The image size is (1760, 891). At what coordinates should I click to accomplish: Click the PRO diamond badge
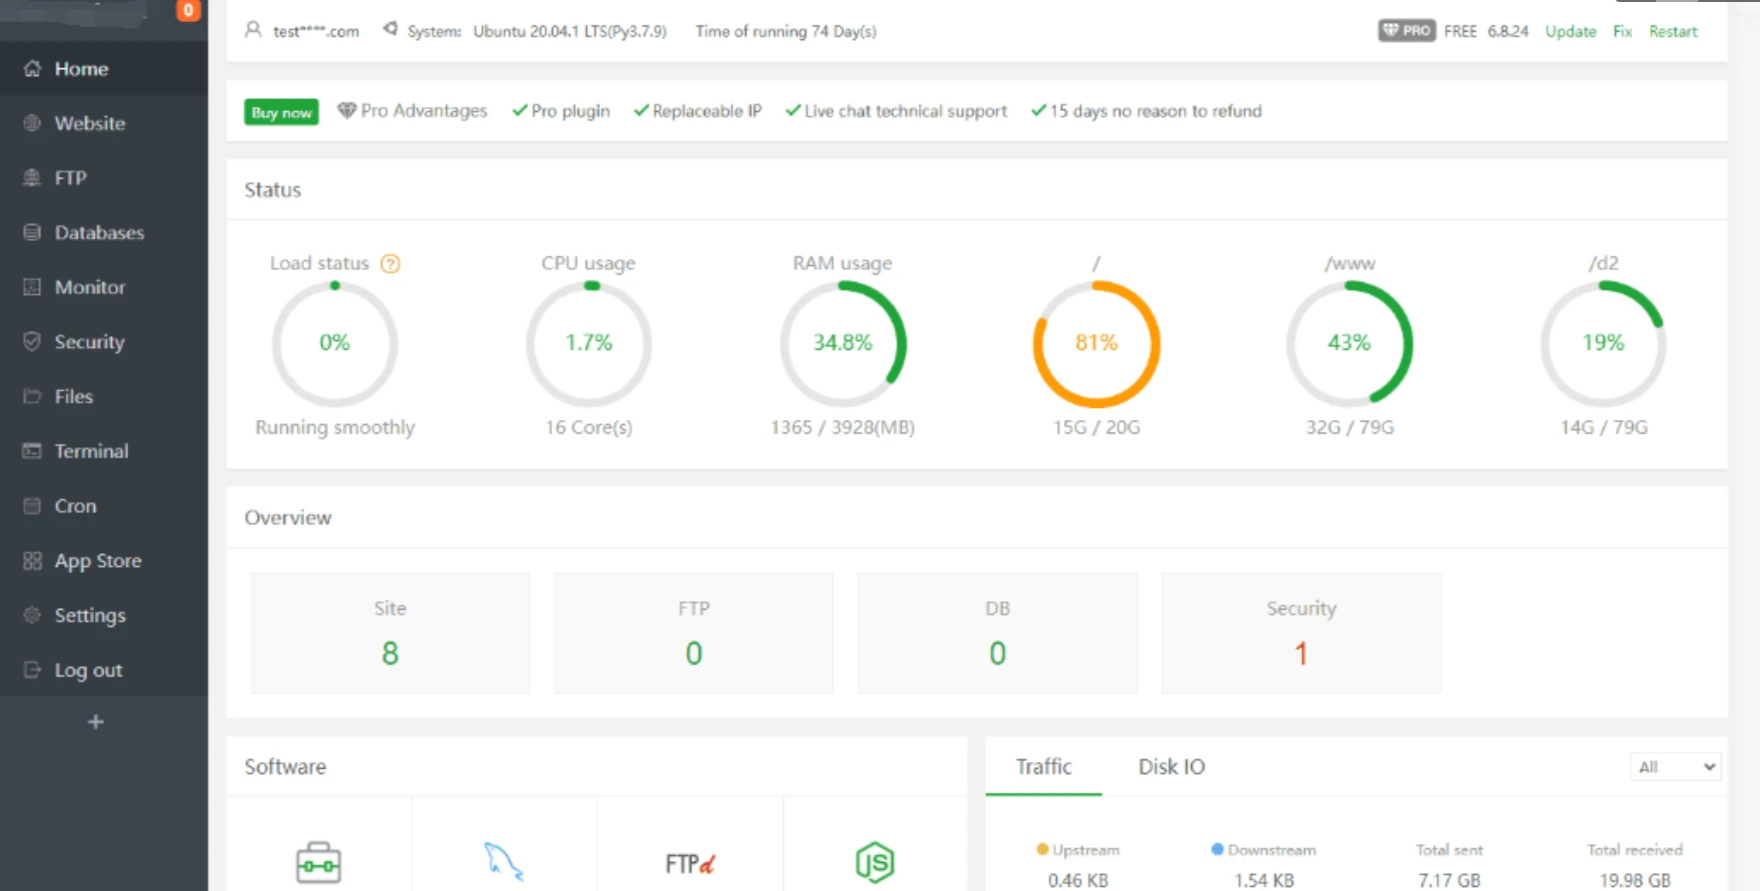(x=1406, y=31)
